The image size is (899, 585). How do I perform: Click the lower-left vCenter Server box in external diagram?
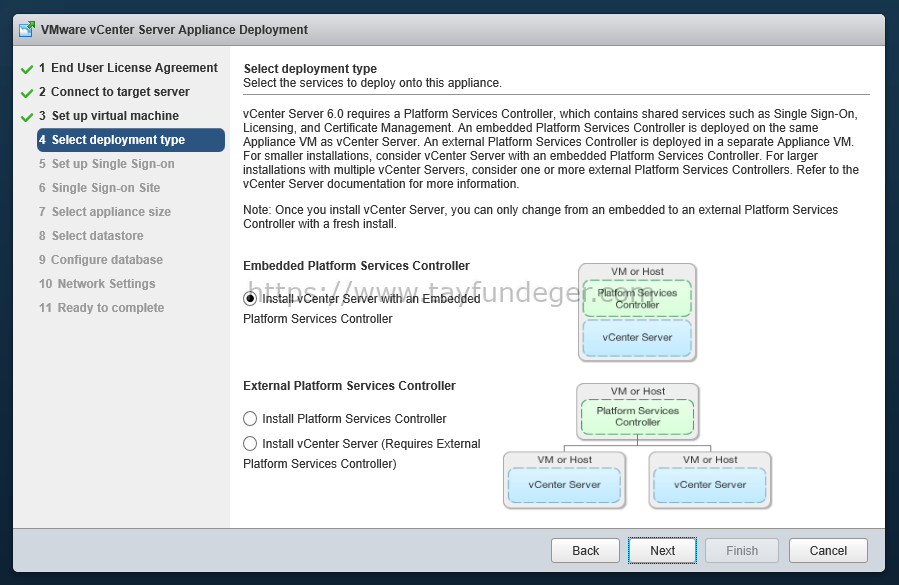pos(565,485)
